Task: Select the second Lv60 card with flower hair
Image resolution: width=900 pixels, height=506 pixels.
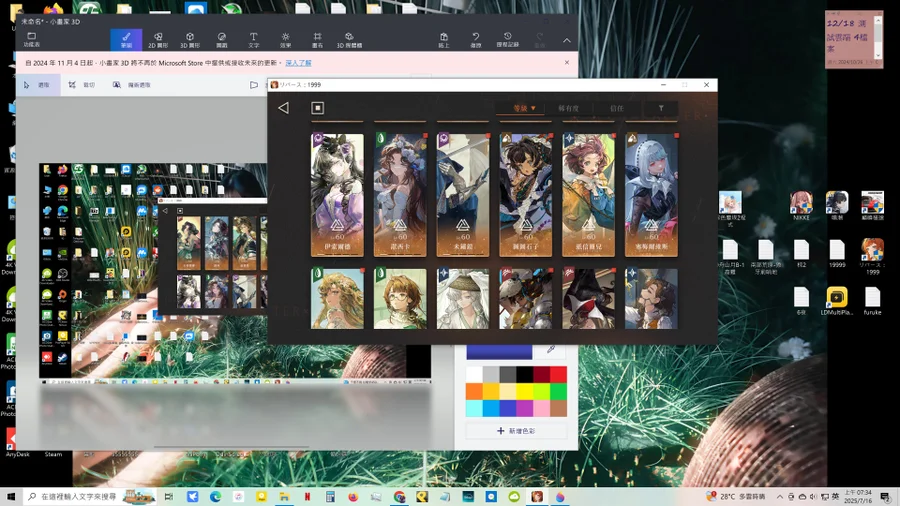Action: (400, 195)
